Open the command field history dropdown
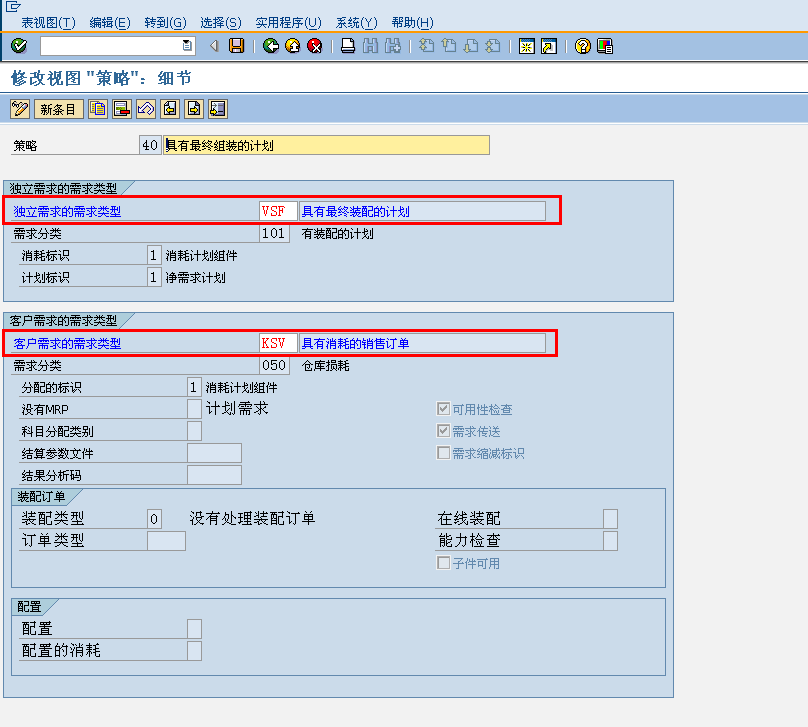 click(188, 46)
